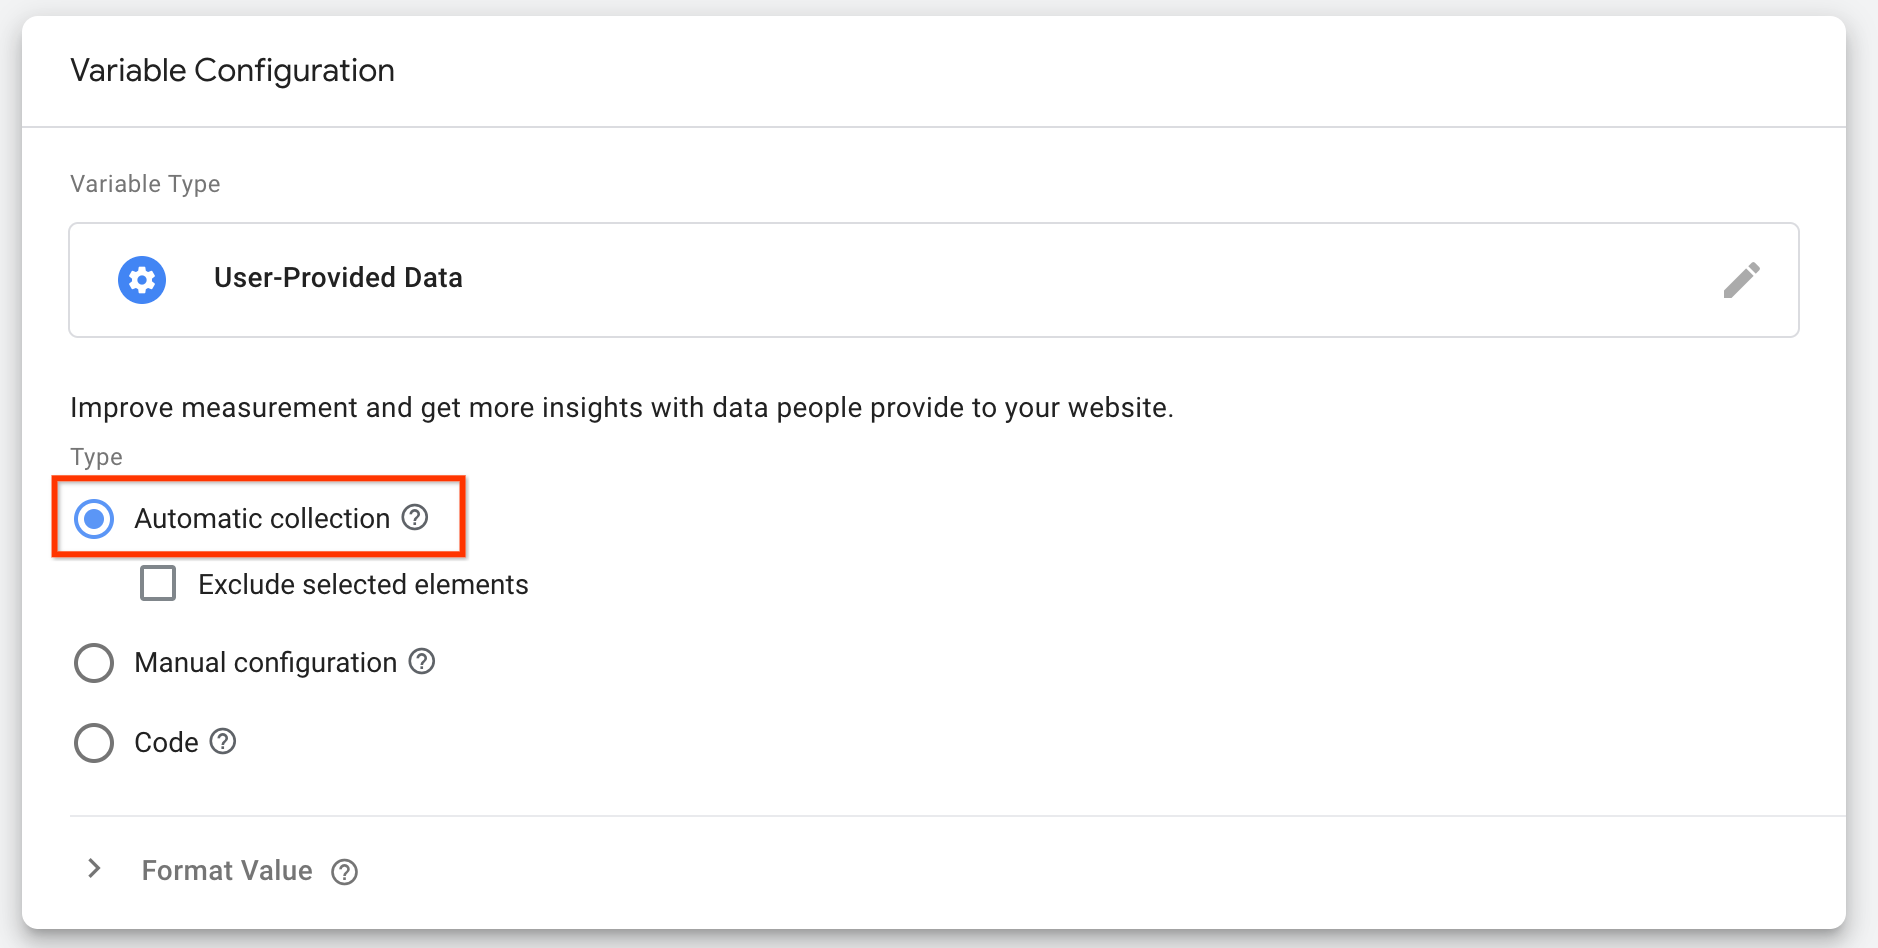Click the Format Value section title
Image resolution: width=1878 pixels, height=948 pixels.
pyautogui.click(x=227, y=870)
